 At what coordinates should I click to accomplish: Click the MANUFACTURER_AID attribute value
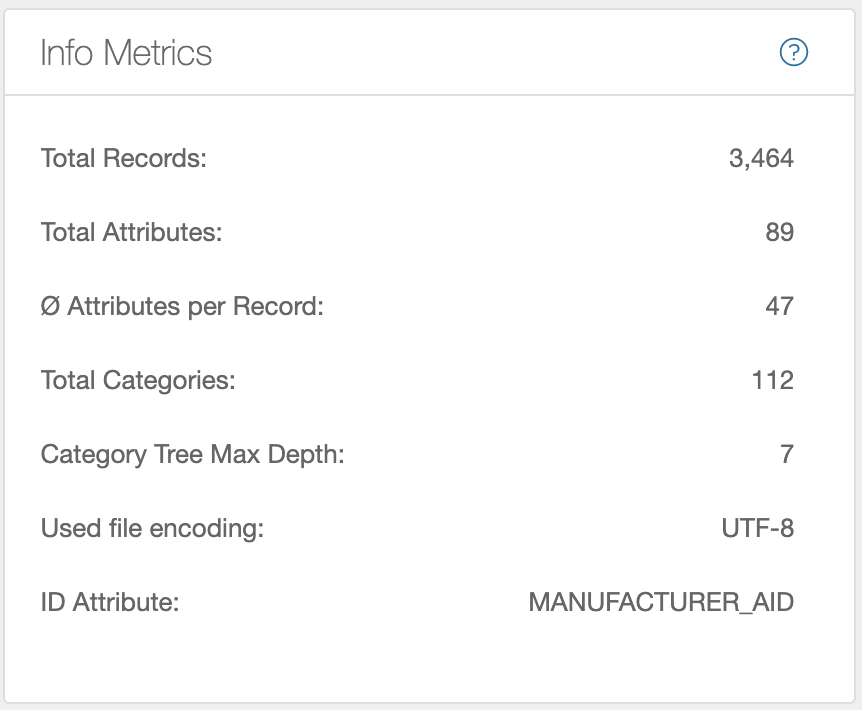659,602
